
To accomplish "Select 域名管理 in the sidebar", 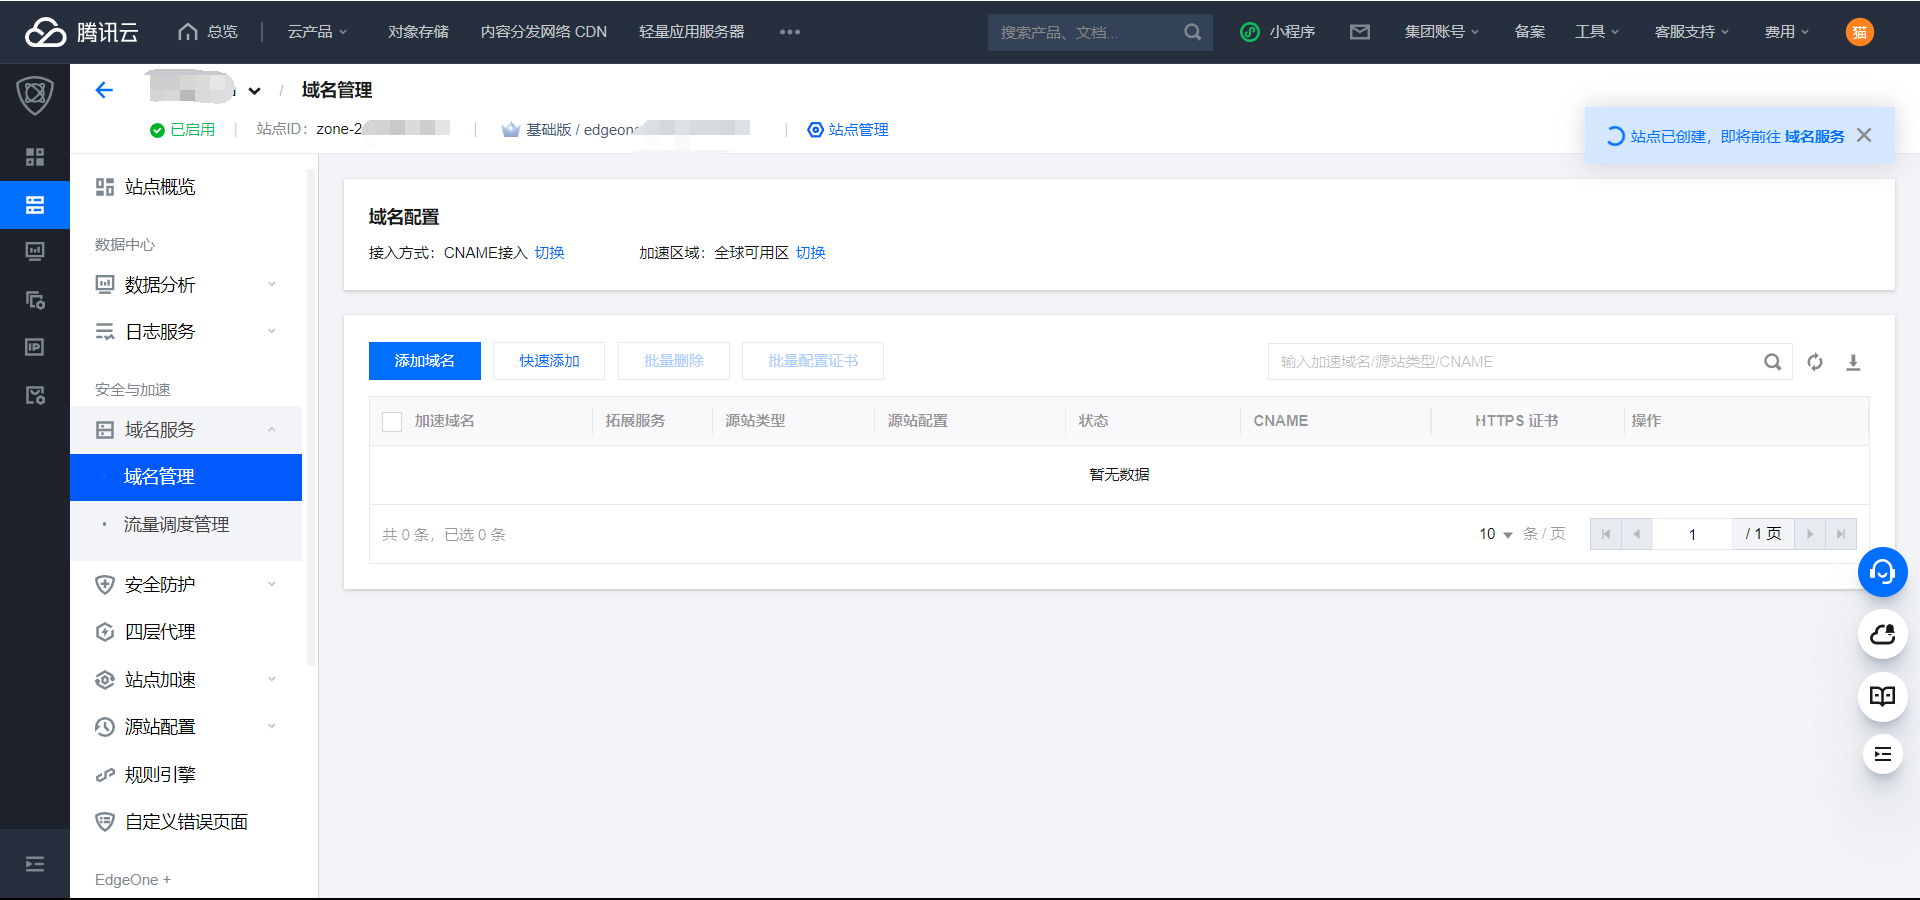I will (186, 477).
